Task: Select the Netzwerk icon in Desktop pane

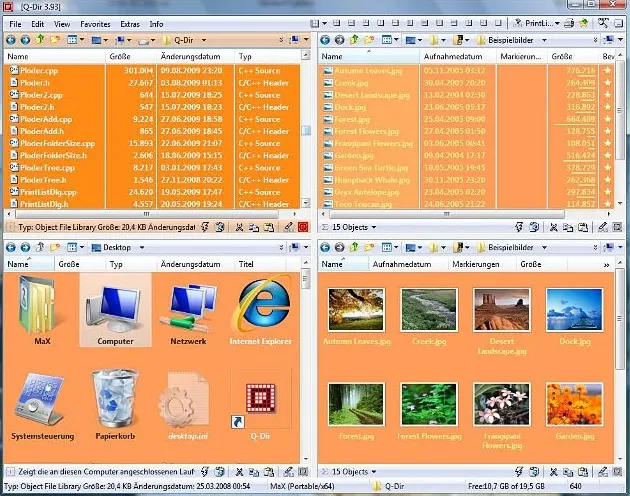Action: coord(188,309)
